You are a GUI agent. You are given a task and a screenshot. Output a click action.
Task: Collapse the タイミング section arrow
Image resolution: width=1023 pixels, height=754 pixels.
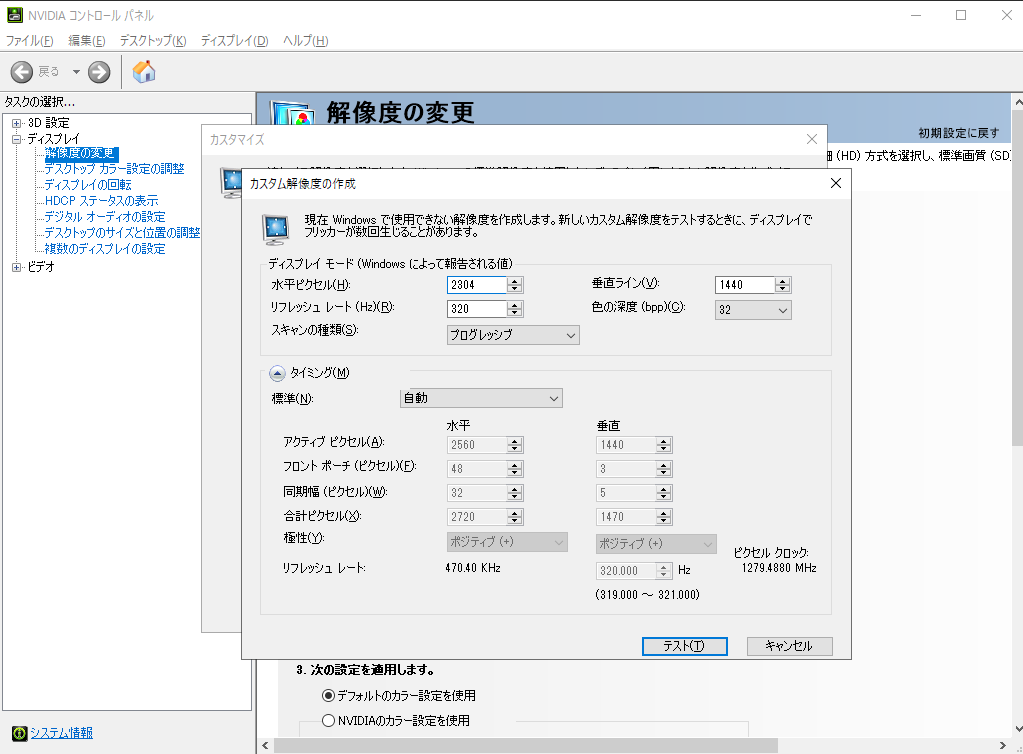click(x=277, y=373)
